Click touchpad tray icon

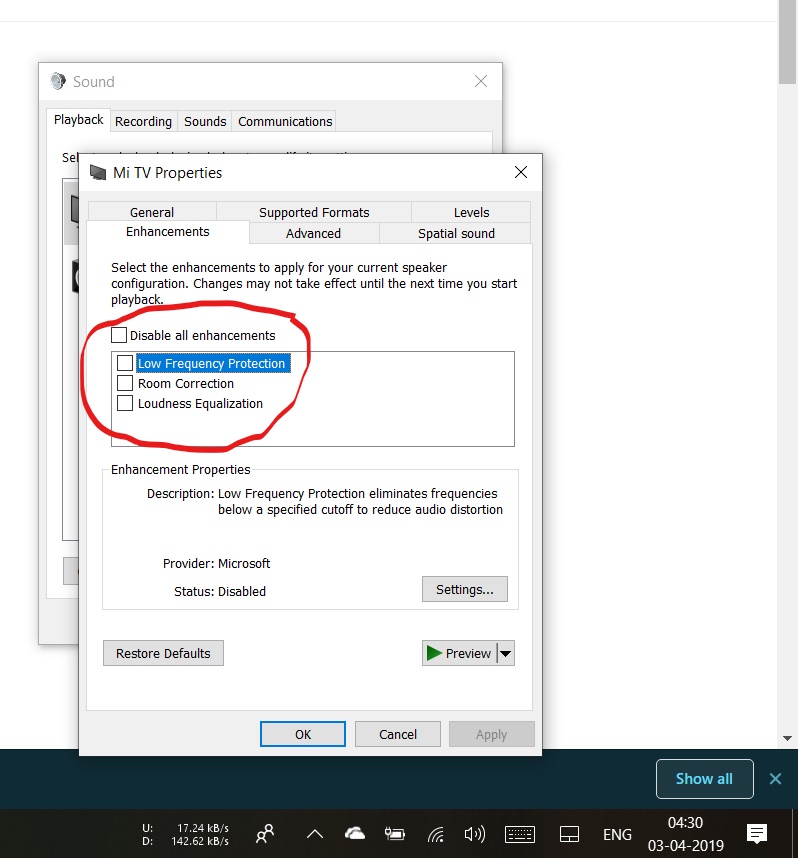point(569,834)
